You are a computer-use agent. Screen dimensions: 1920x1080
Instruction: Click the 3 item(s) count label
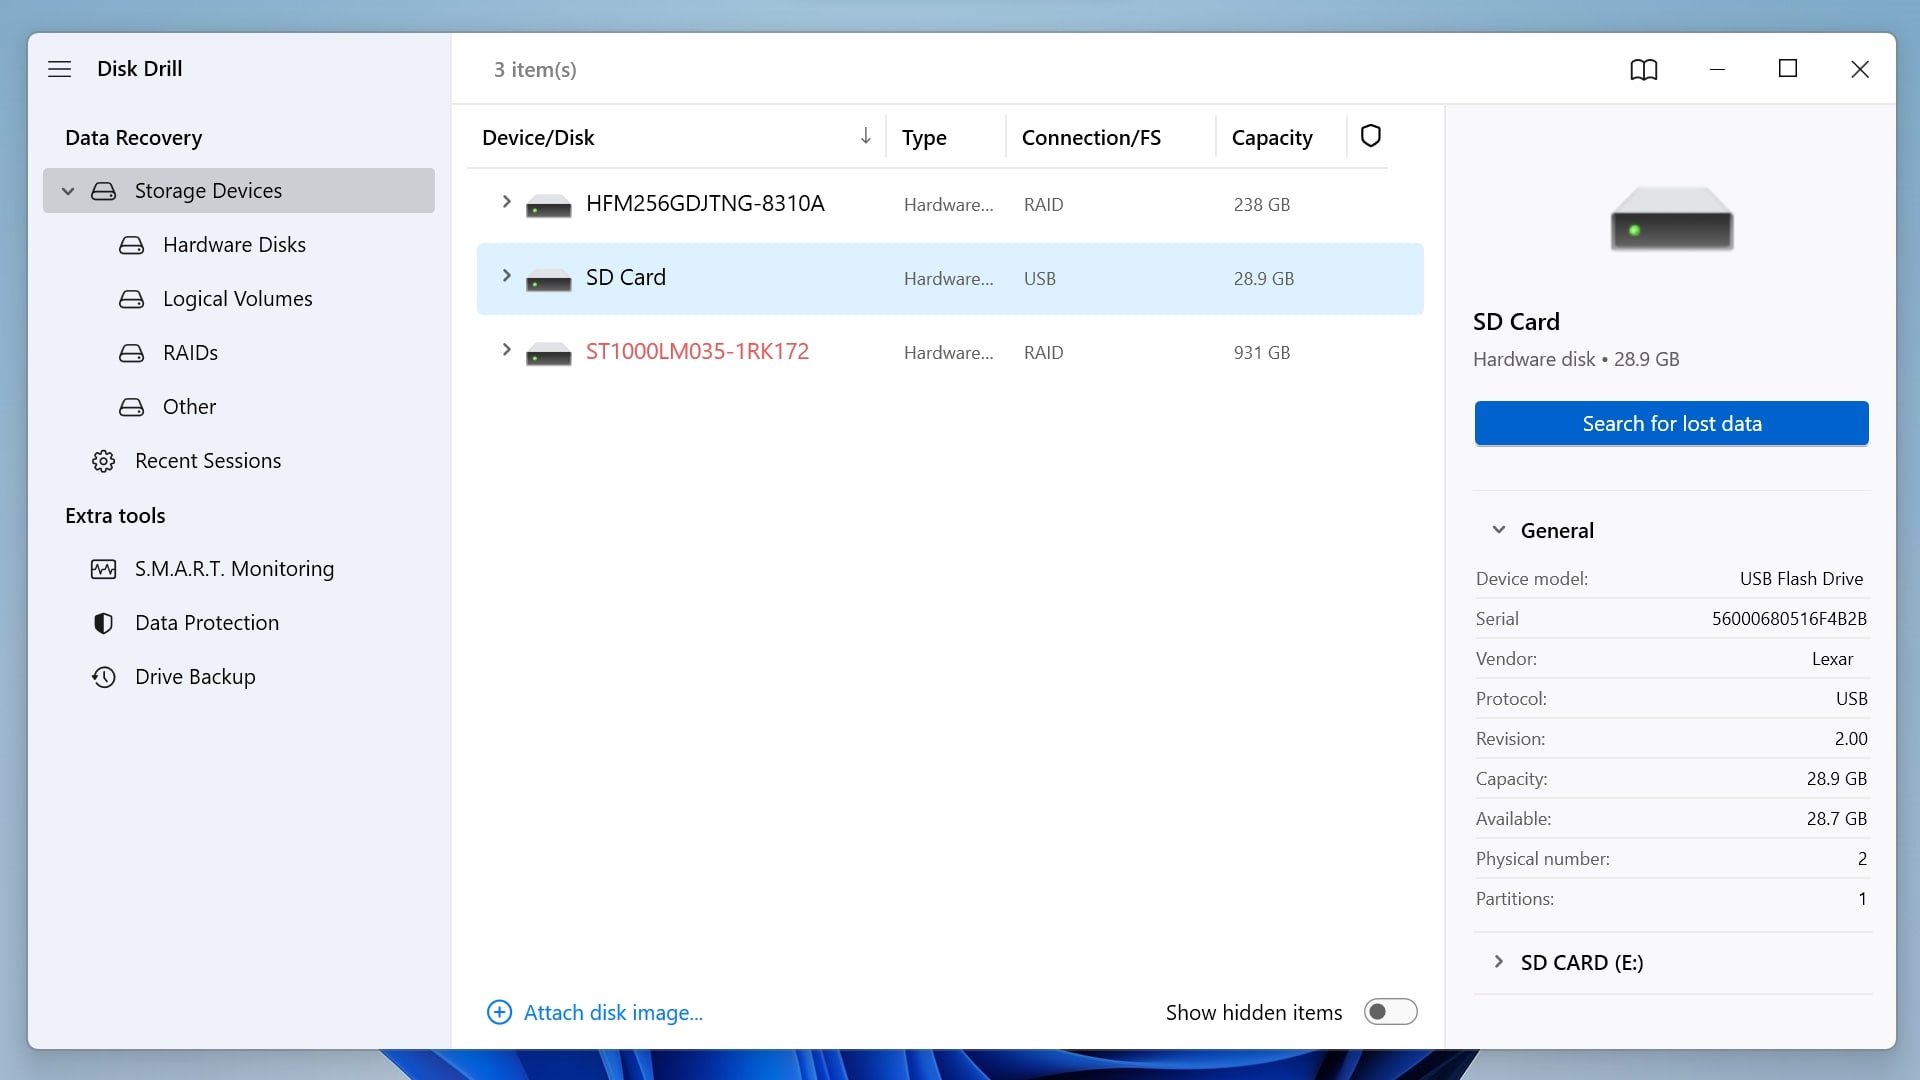pyautogui.click(x=535, y=69)
